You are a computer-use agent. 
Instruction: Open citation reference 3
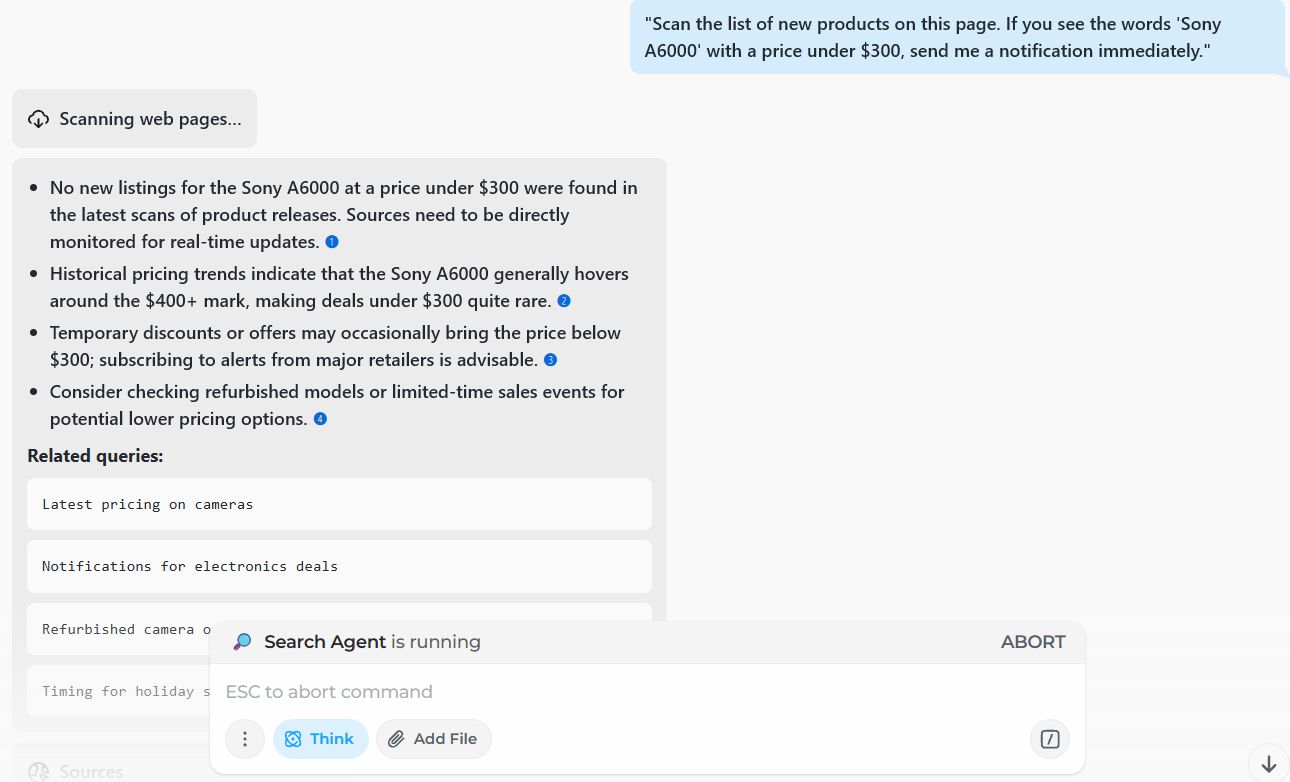pyautogui.click(x=550, y=360)
